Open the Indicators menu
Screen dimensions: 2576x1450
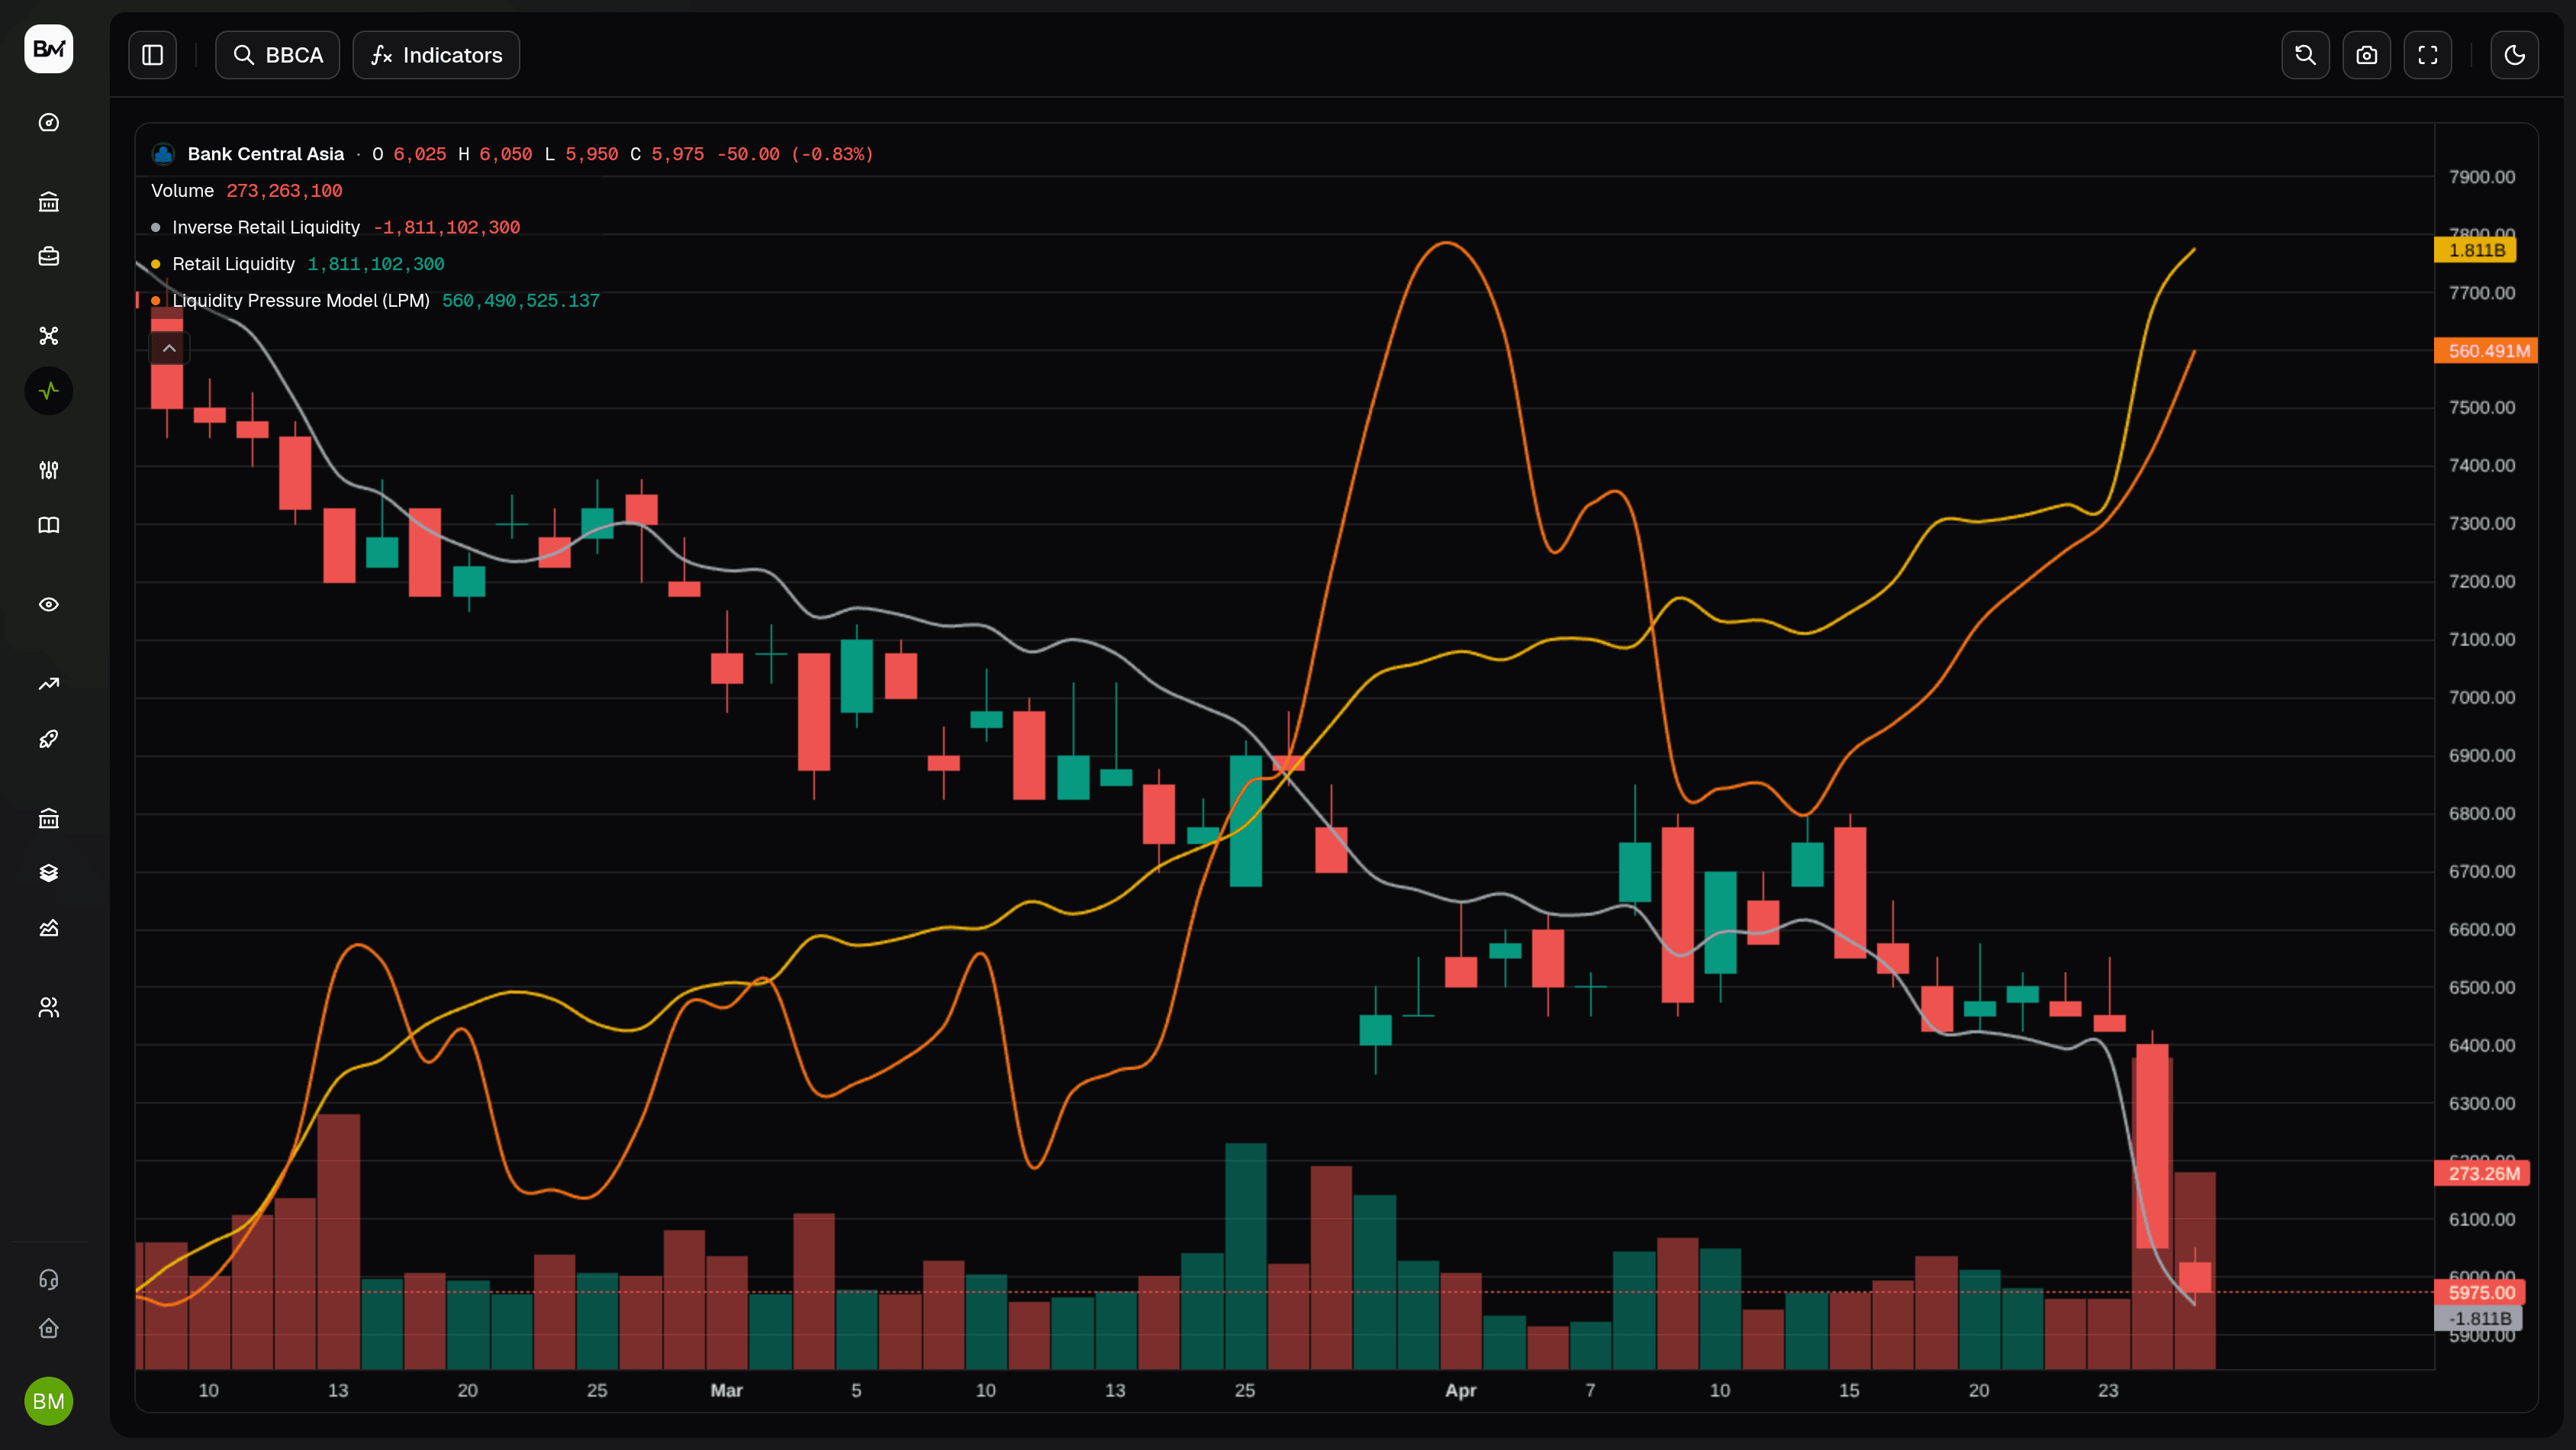436,55
